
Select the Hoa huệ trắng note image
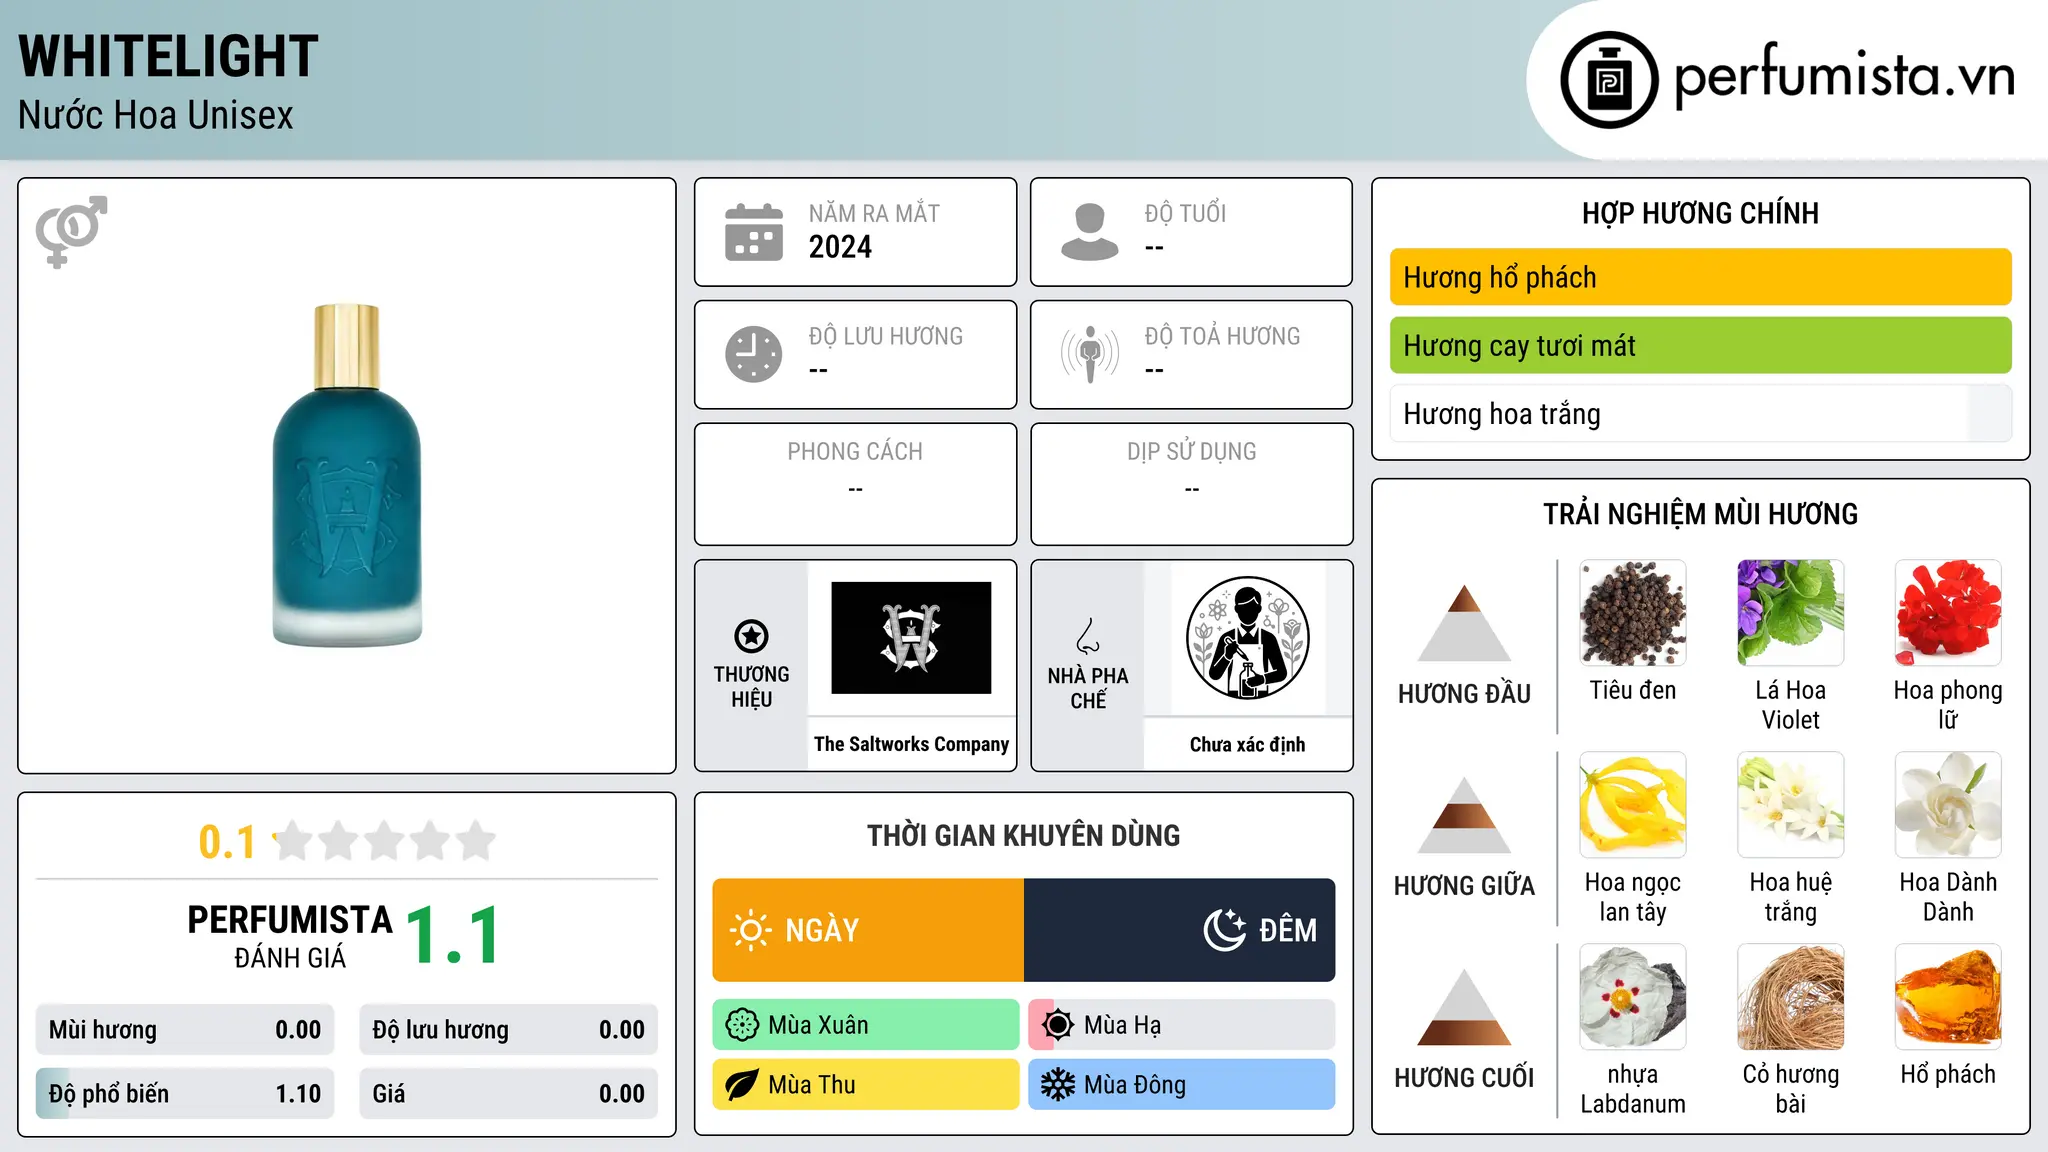pyautogui.click(x=1791, y=805)
